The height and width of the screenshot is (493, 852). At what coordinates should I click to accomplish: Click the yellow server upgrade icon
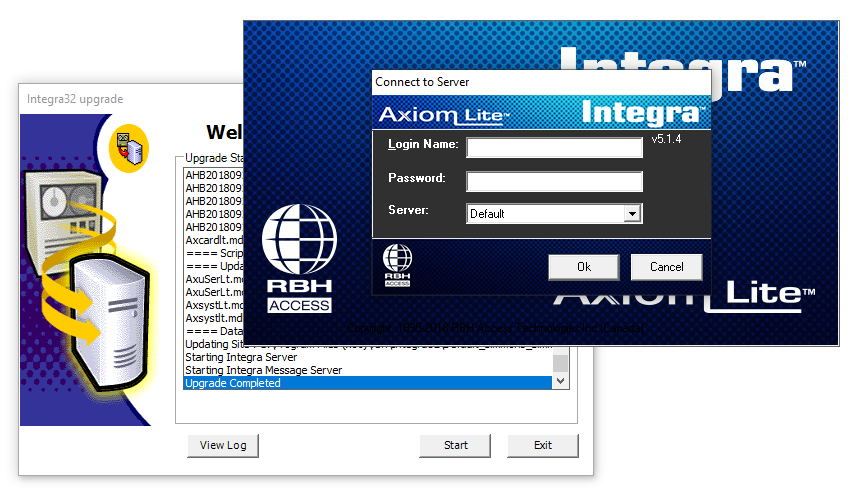tap(129, 148)
